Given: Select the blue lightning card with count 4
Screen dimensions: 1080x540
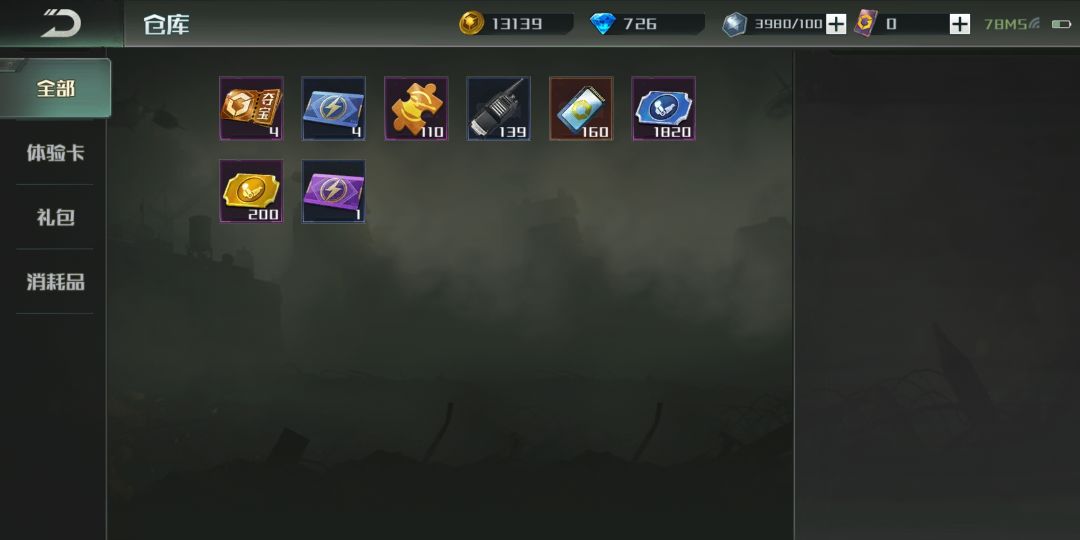Looking at the screenshot, I should [x=333, y=108].
